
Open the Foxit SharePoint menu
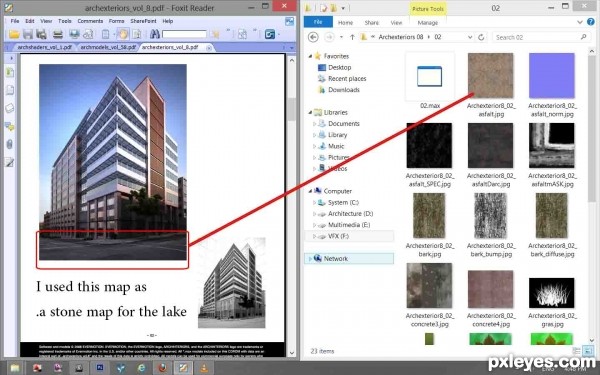click(x=143, y=21)
